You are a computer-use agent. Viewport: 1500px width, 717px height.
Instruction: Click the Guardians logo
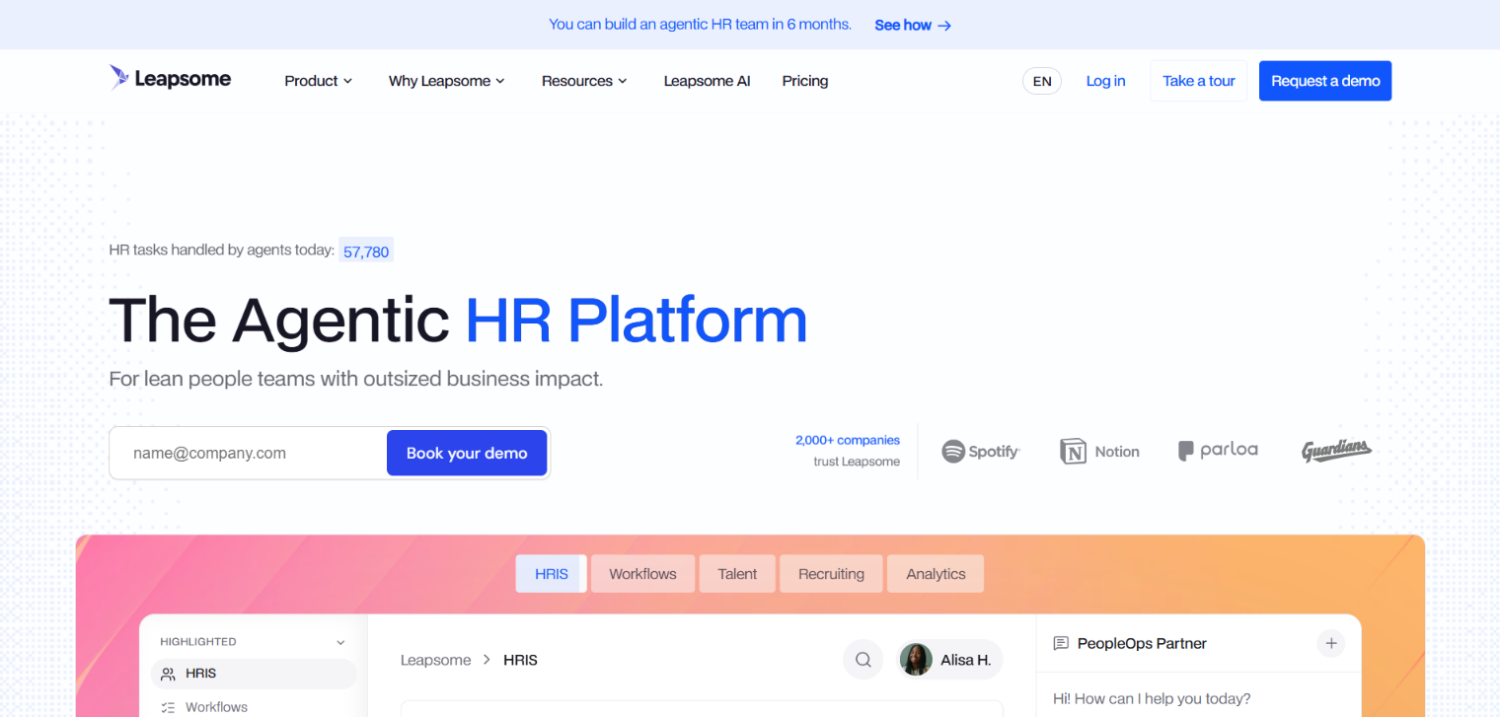pyautogui.click(x=1336, y=451)
